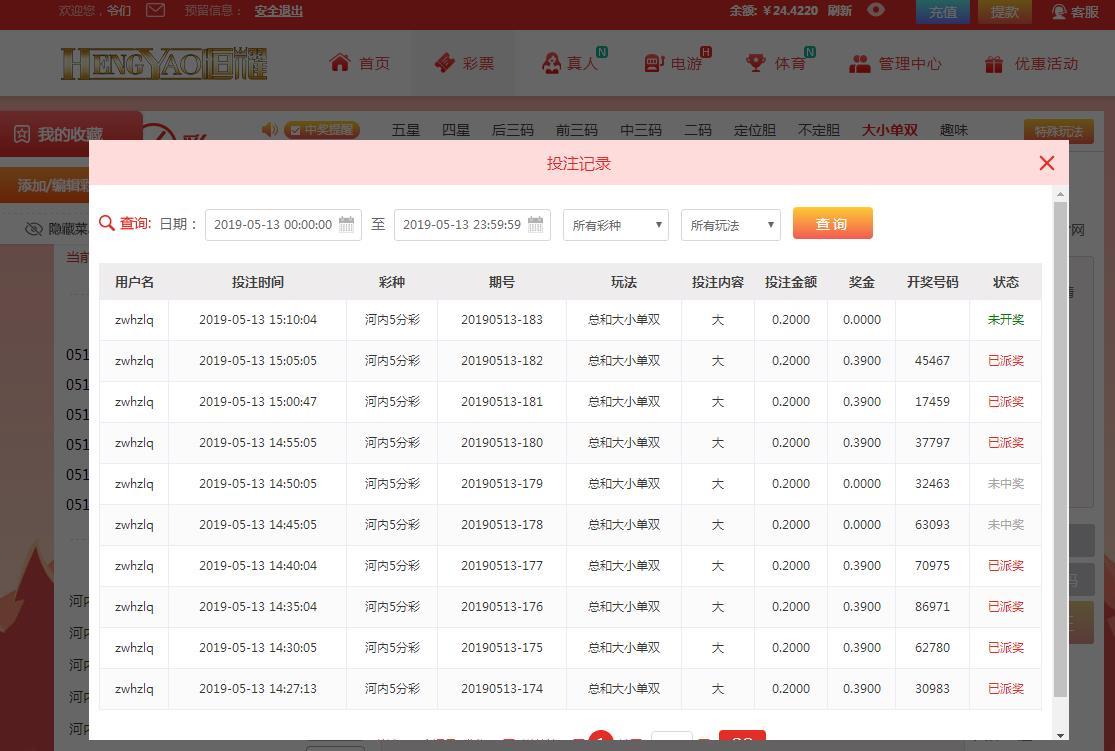This screenshot has height=751, width=1115.
Task: Click the home icon beside 首页
Action: (x=340, y=63)
